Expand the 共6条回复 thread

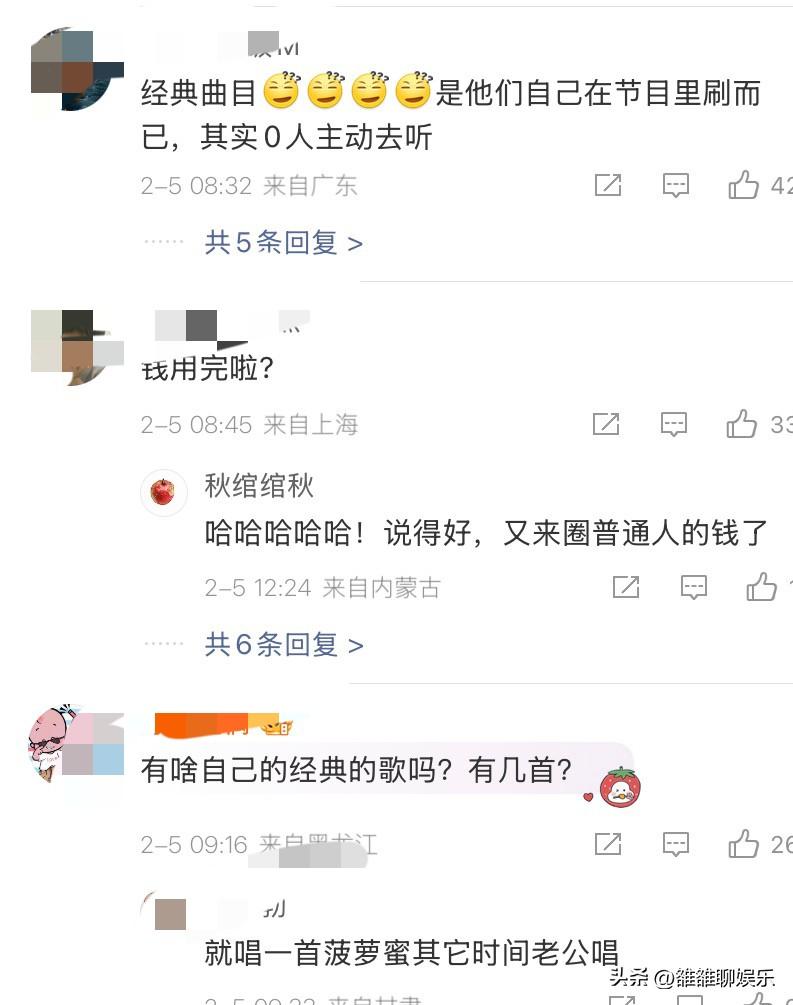click(284, 645)
